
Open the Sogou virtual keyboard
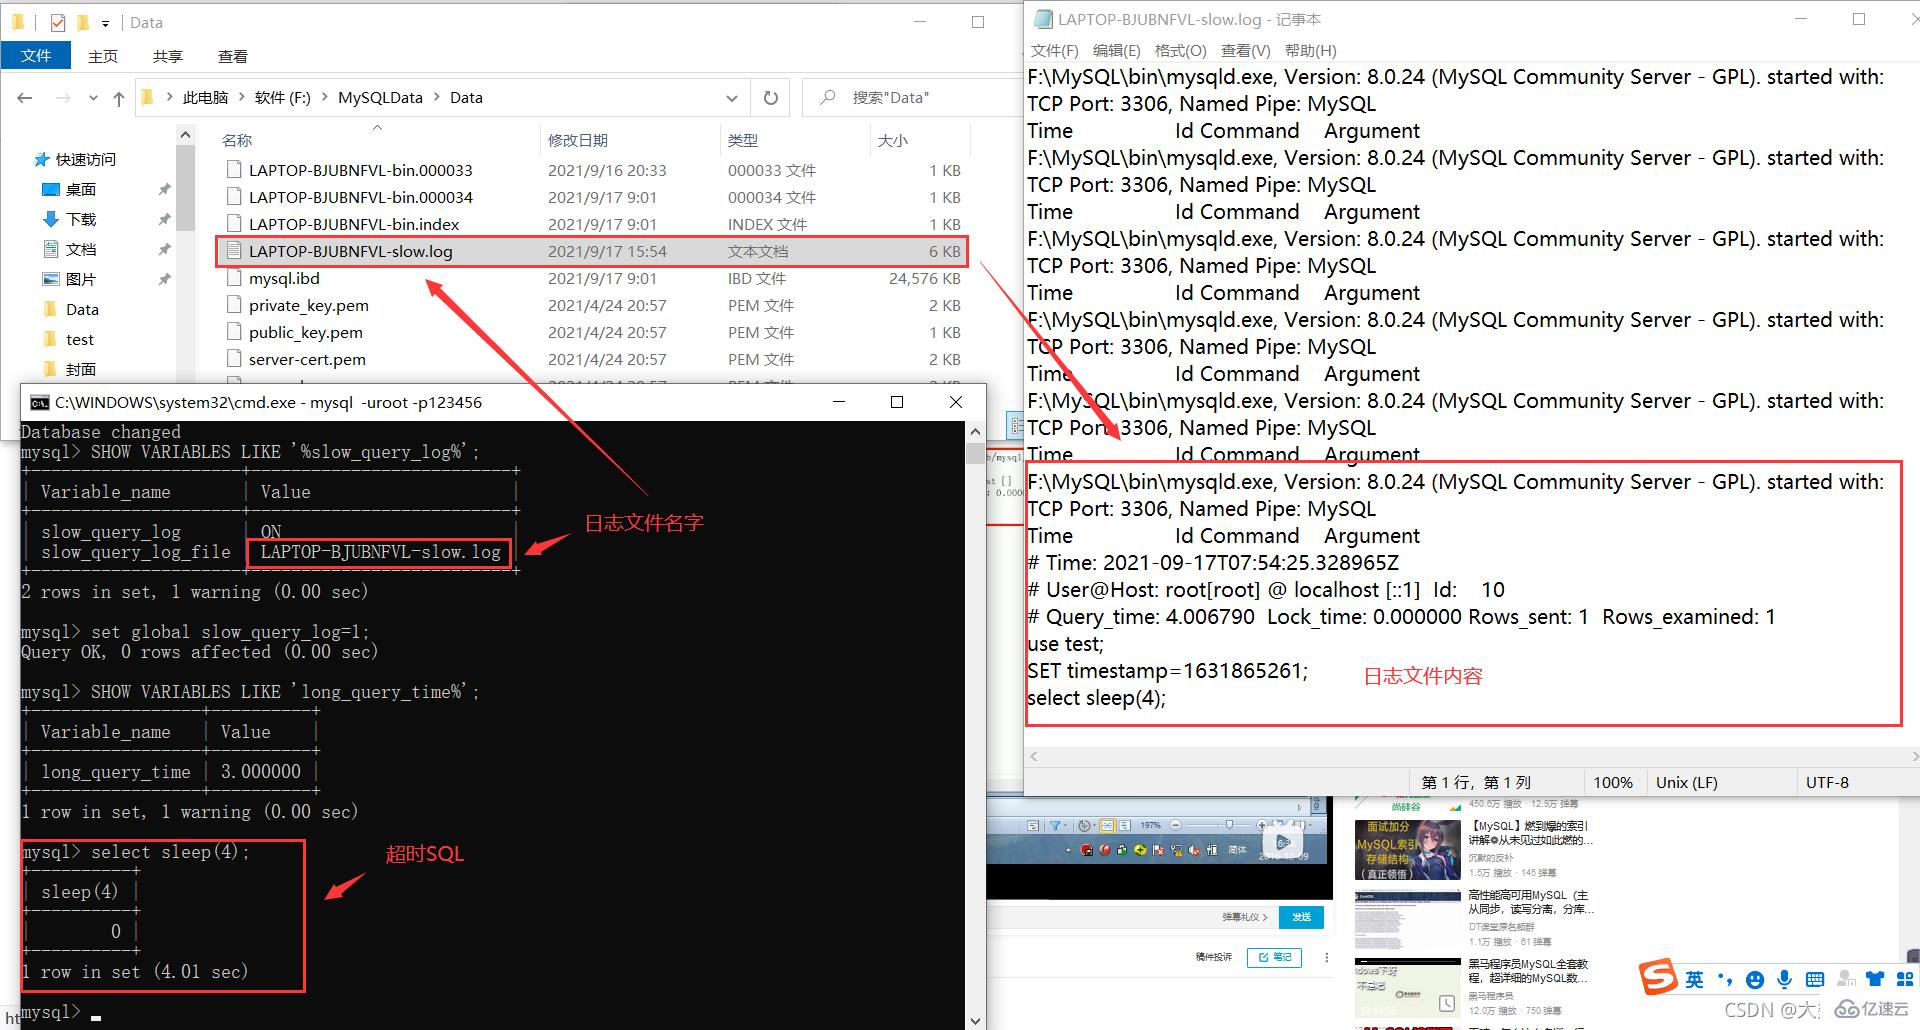click(x=1815, y=979)
